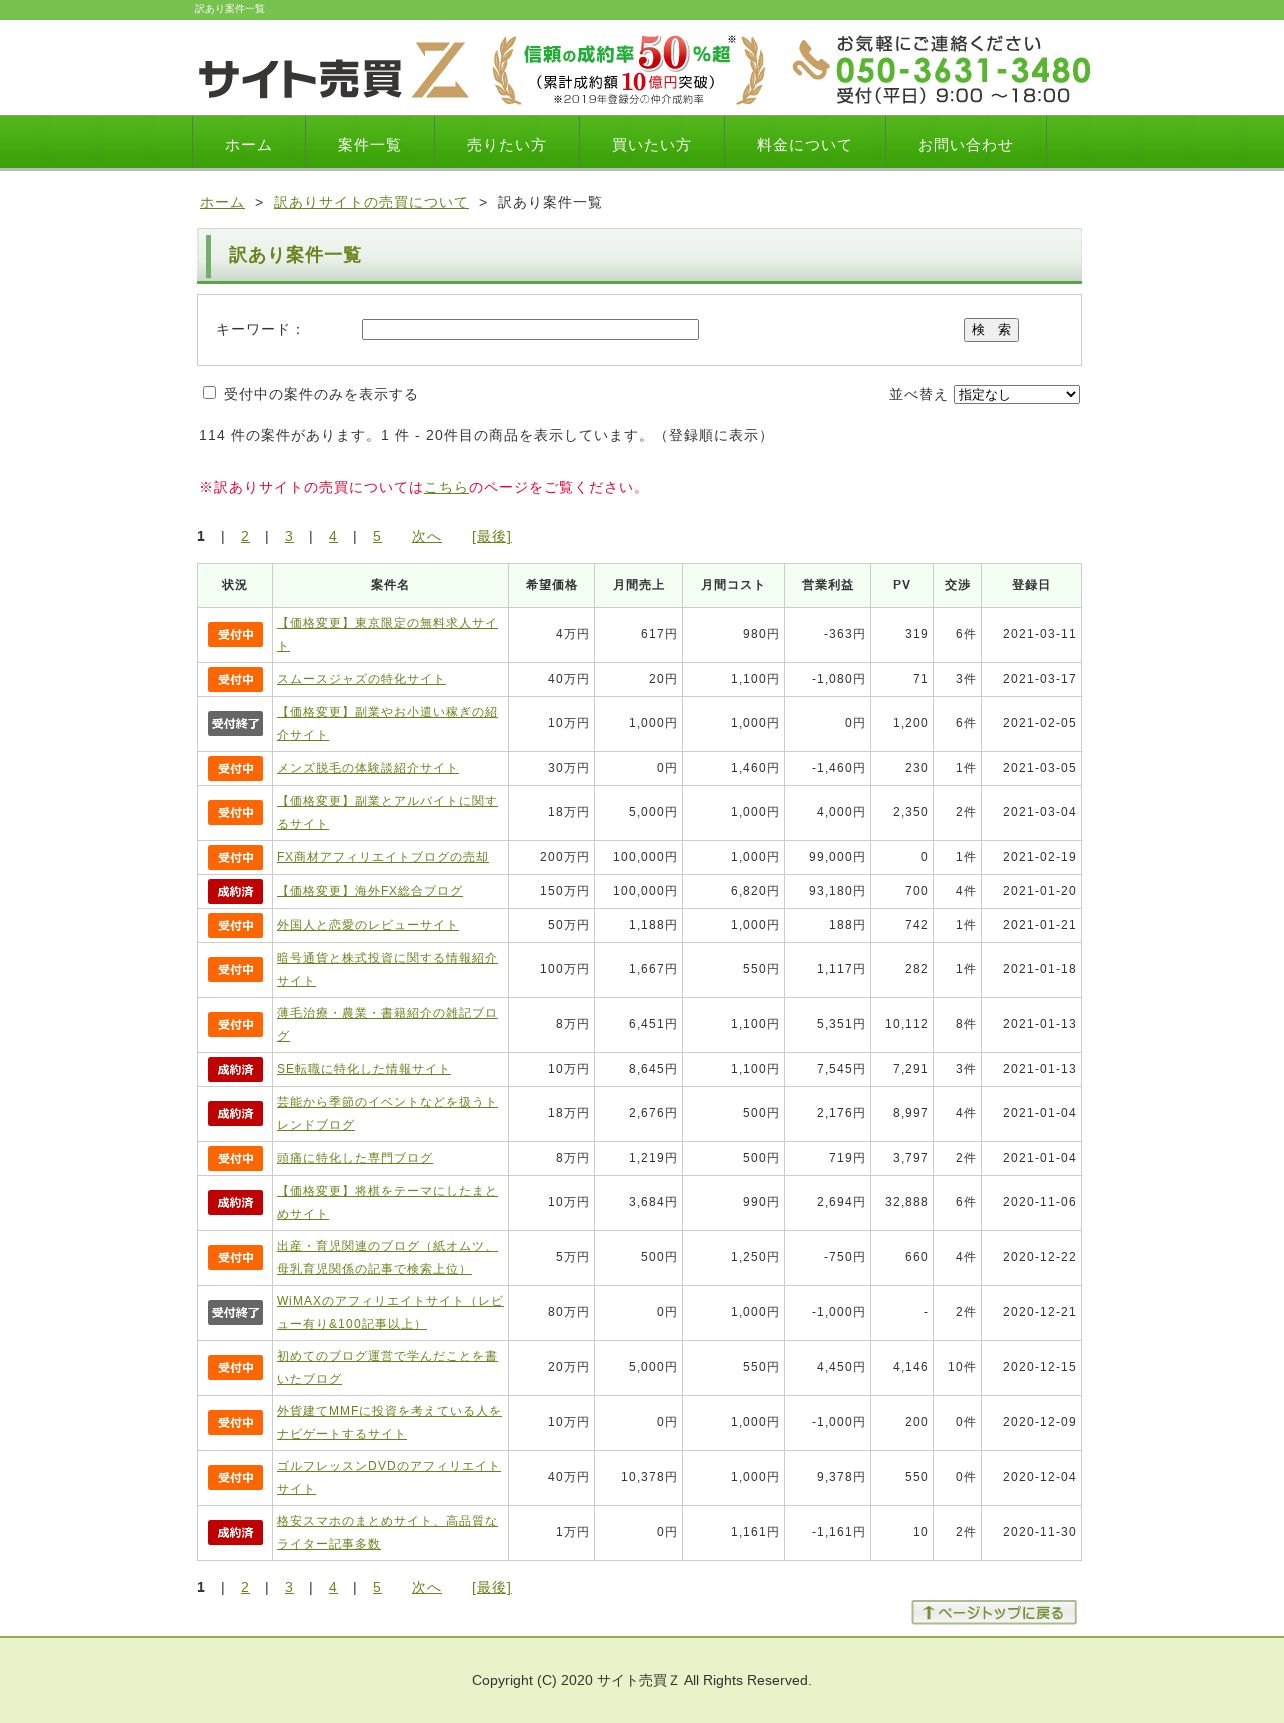Open 頭痛に特化した専門ブログ listing
Screen dimensions: 1284x1723
pos(355,1159)
